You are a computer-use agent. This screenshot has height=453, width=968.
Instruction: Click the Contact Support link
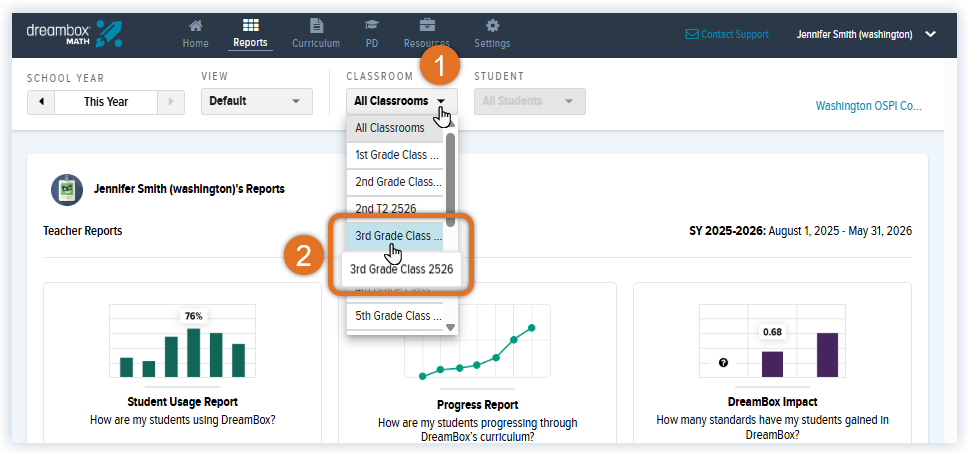[x=734, y=35]
